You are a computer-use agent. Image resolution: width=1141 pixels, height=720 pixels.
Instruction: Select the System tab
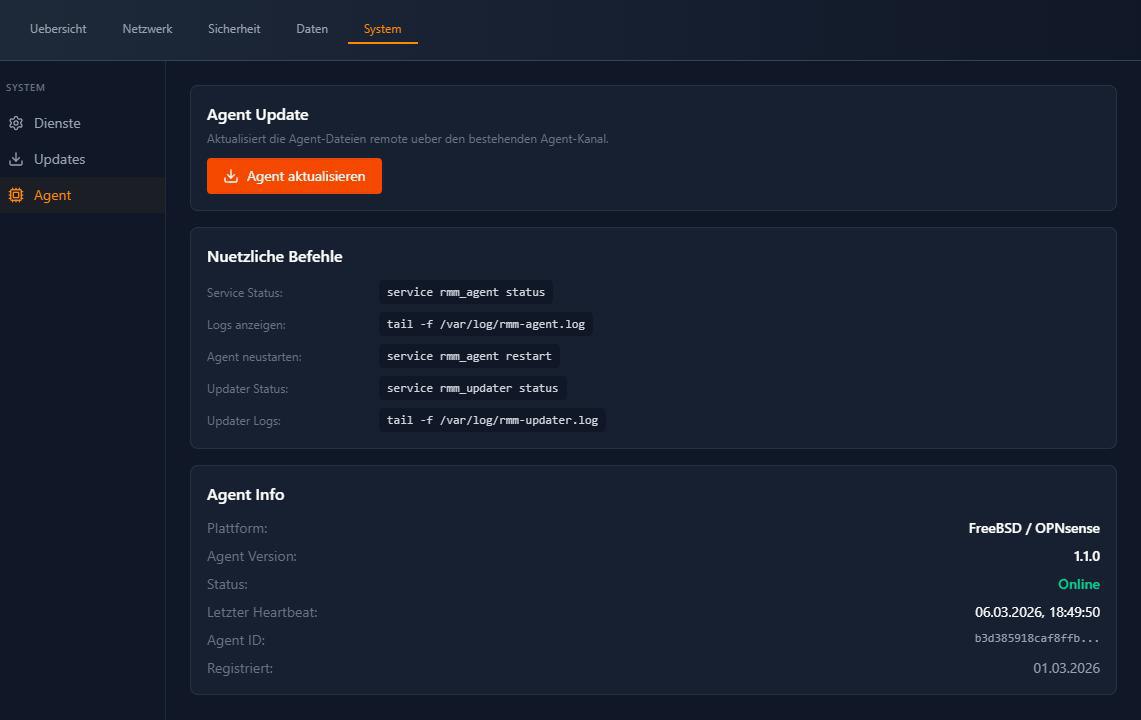(383, 29)
